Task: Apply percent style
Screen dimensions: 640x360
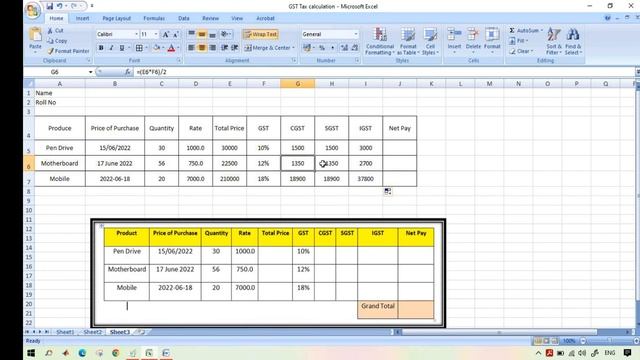Action: pyautogui.click(x=322, y=48)
